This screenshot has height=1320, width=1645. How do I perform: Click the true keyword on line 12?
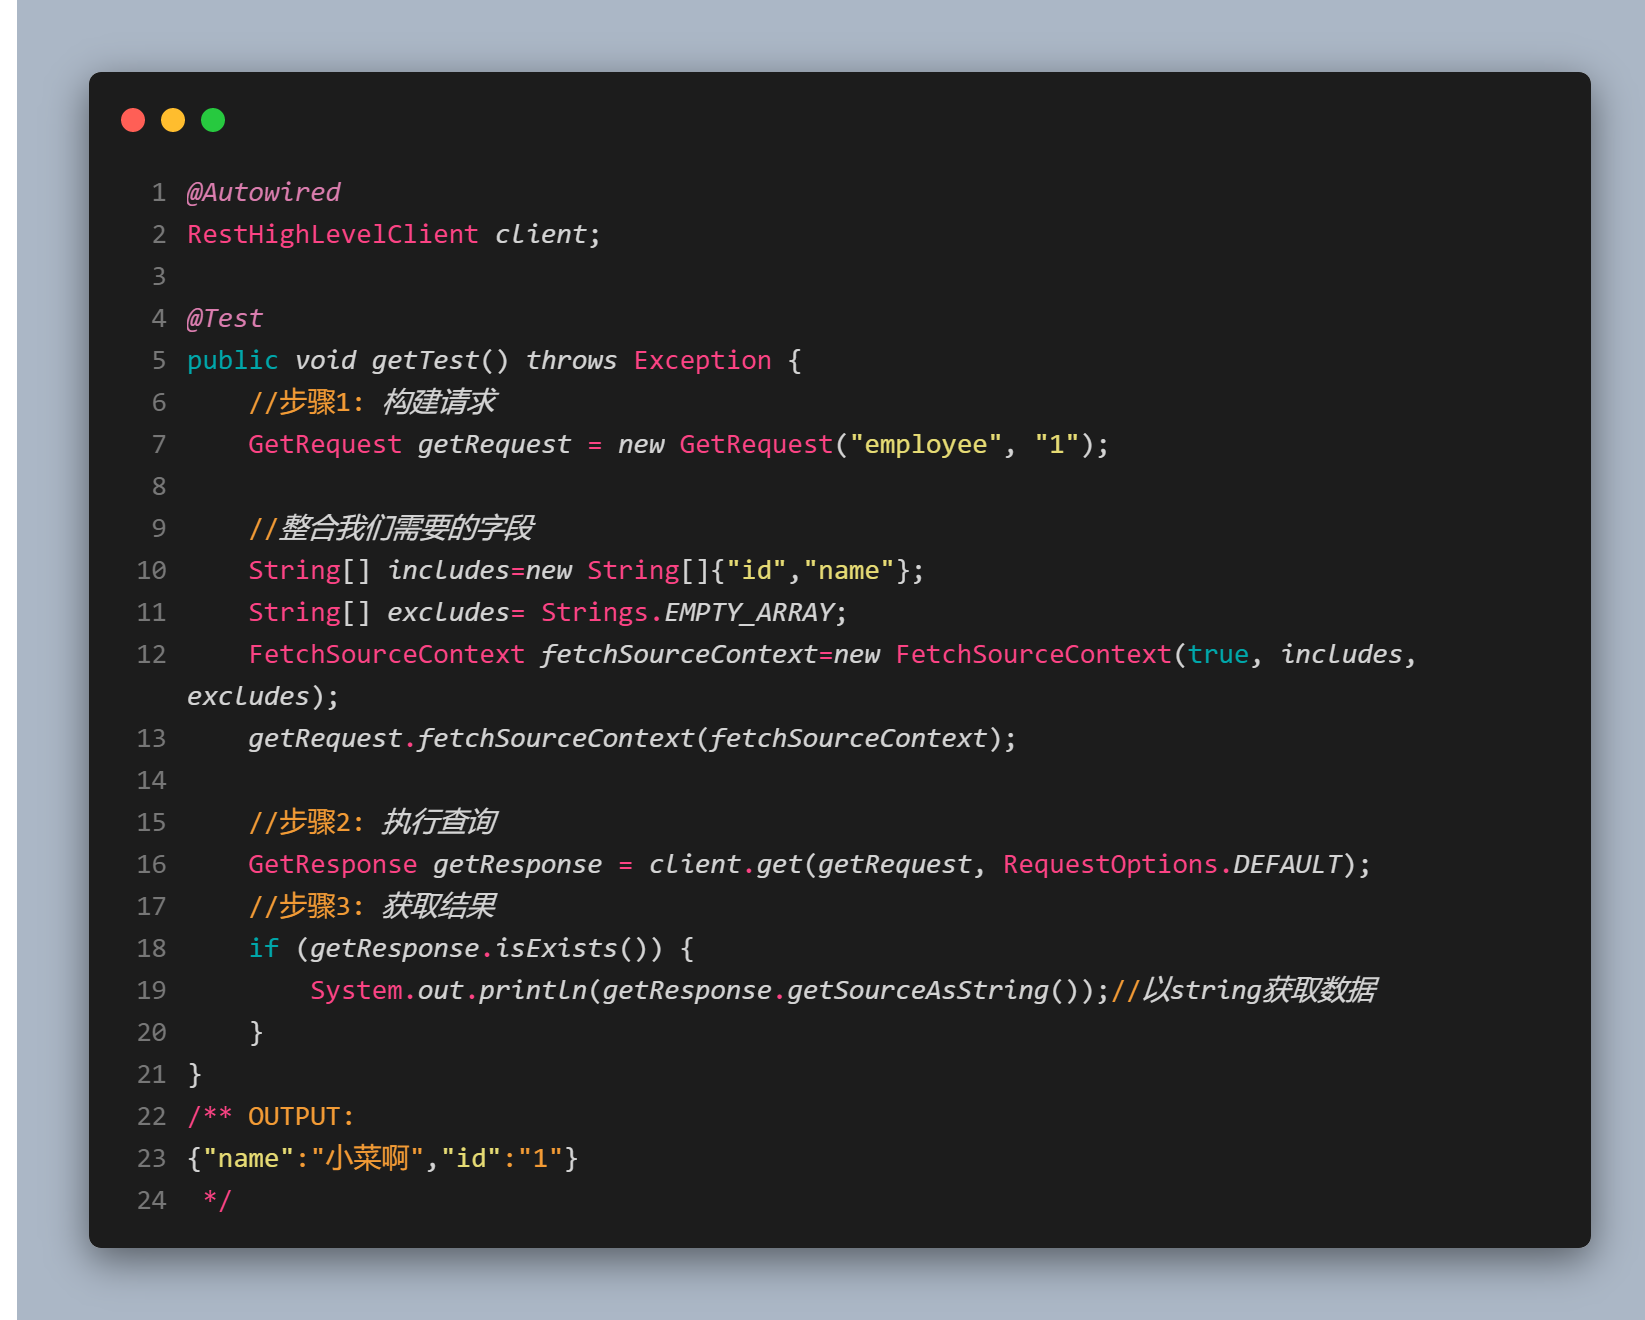pos(1218,654)
